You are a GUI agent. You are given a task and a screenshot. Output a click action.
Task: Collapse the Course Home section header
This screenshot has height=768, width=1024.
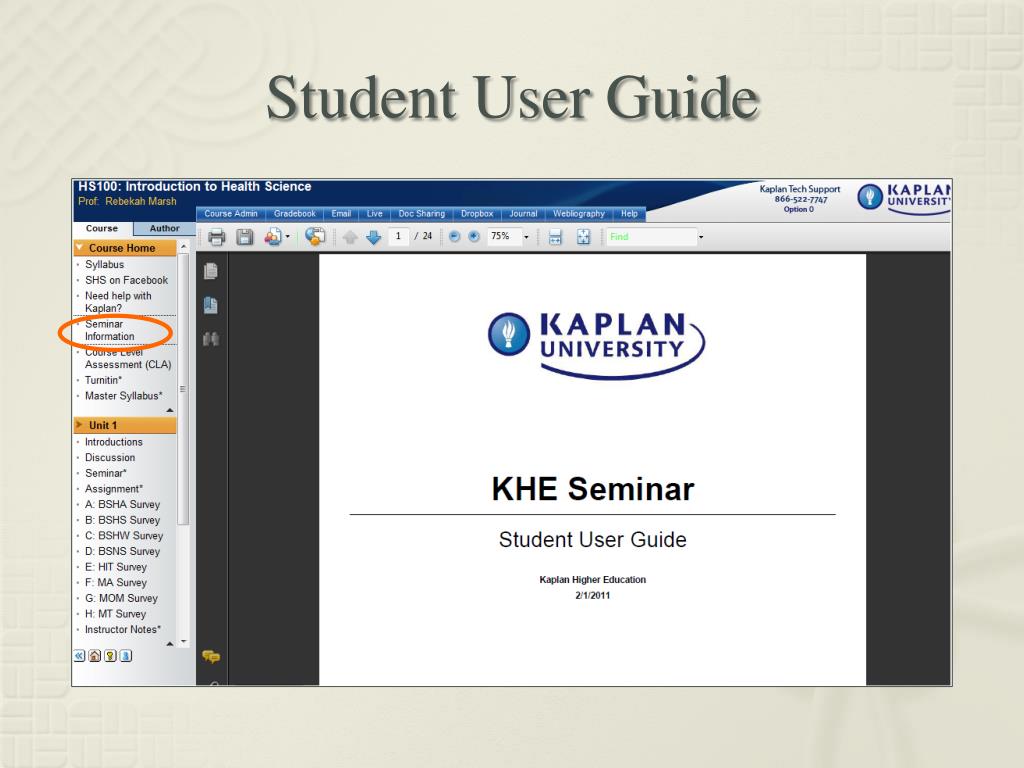125,248
